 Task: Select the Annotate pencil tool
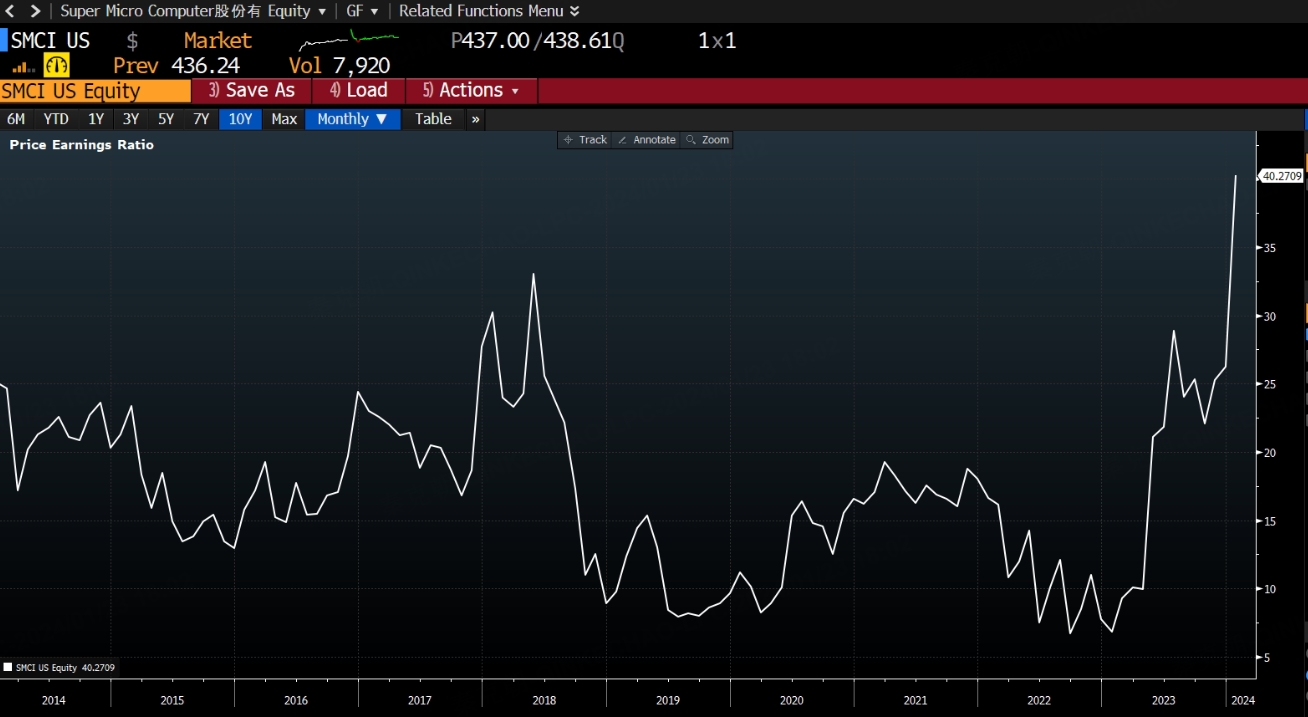646,140
